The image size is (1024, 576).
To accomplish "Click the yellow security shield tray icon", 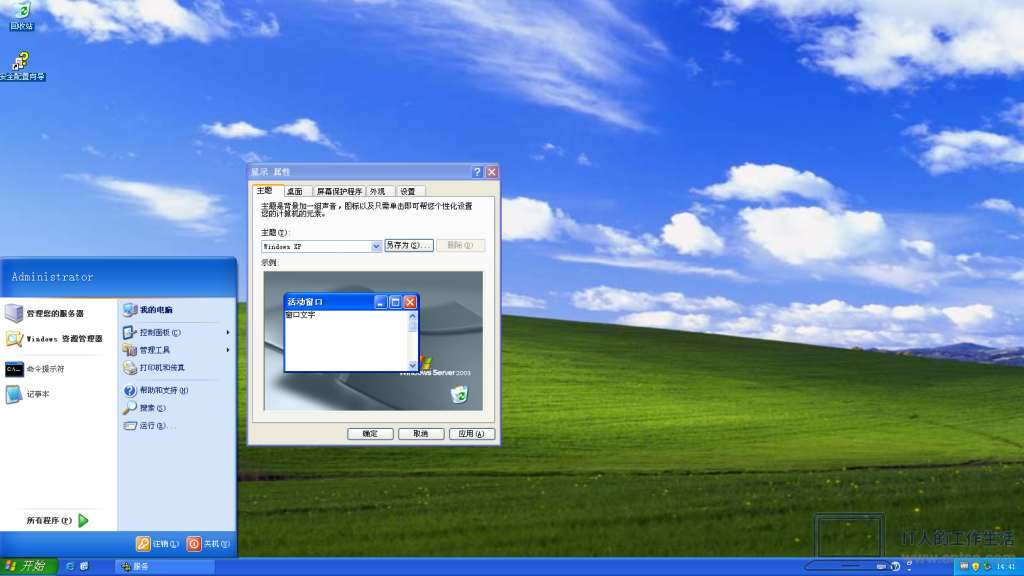I will tap(975, 566).
